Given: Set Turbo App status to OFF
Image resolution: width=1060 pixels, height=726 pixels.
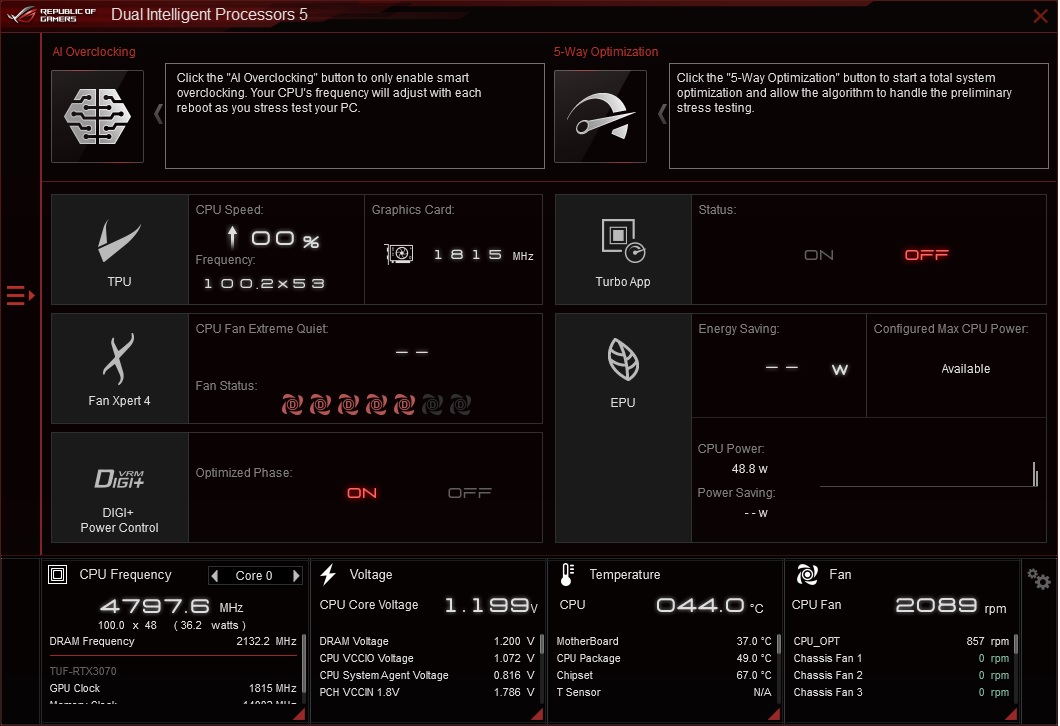Looking at the screenshot, I should coord(927,255).
